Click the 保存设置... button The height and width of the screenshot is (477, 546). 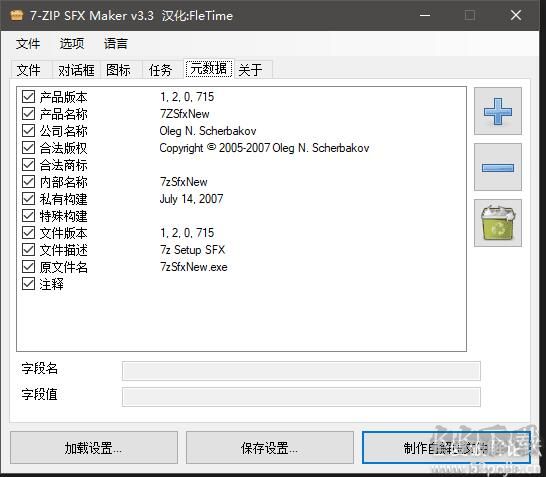270,448
